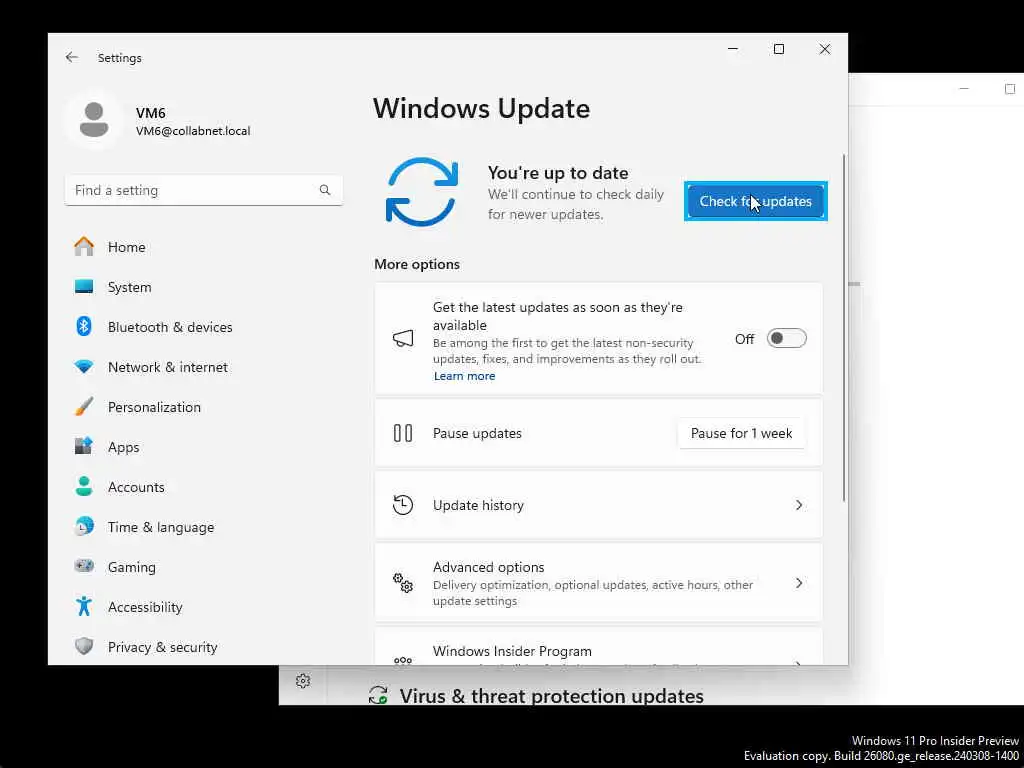Expand Advanced options chevron
The height and width of the screenshot is (768, 1024).
point(799,583)
